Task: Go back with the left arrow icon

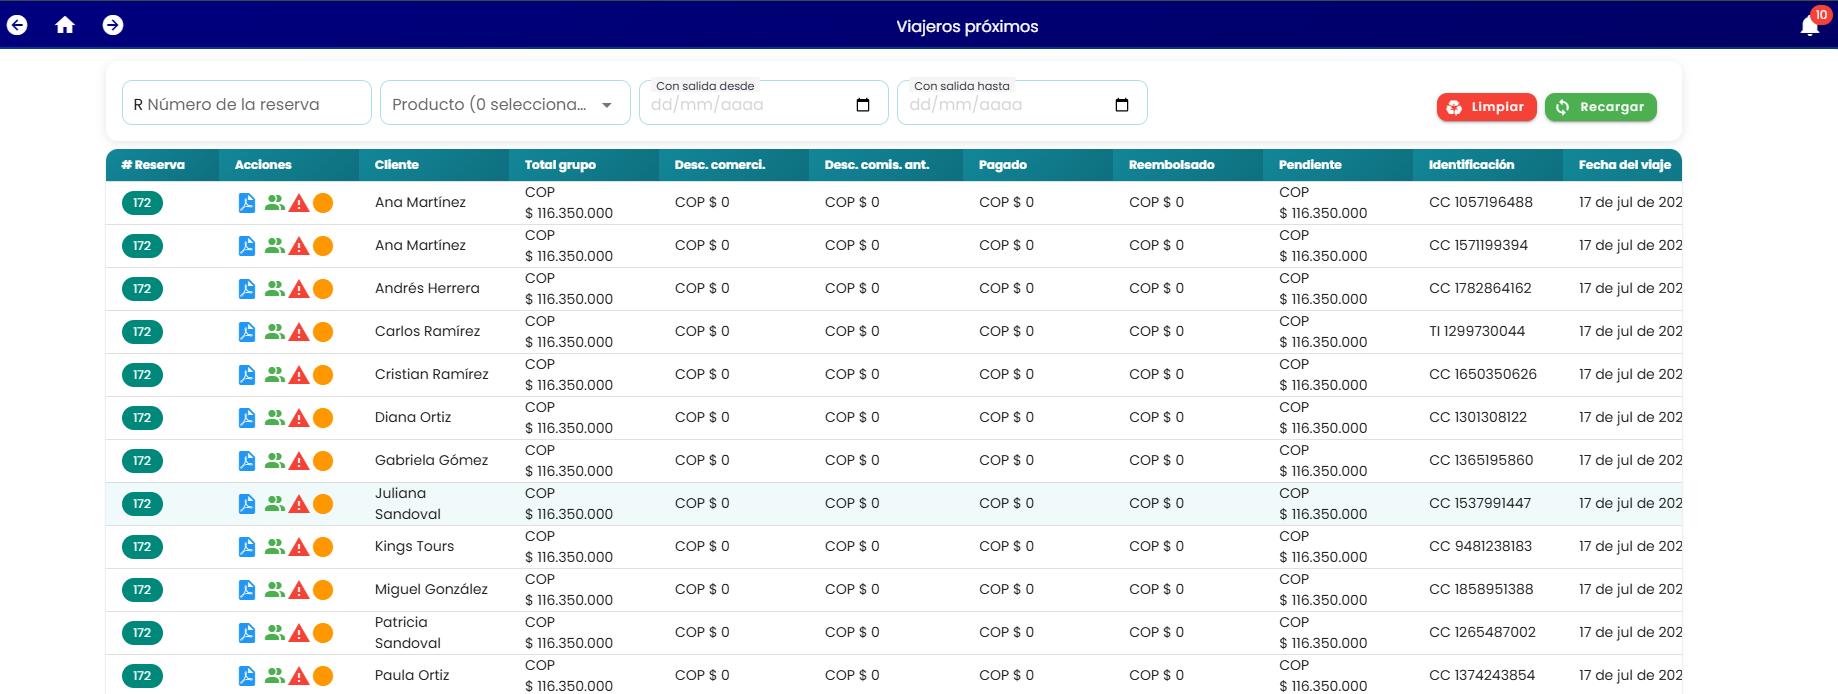Action: point(17,25)
